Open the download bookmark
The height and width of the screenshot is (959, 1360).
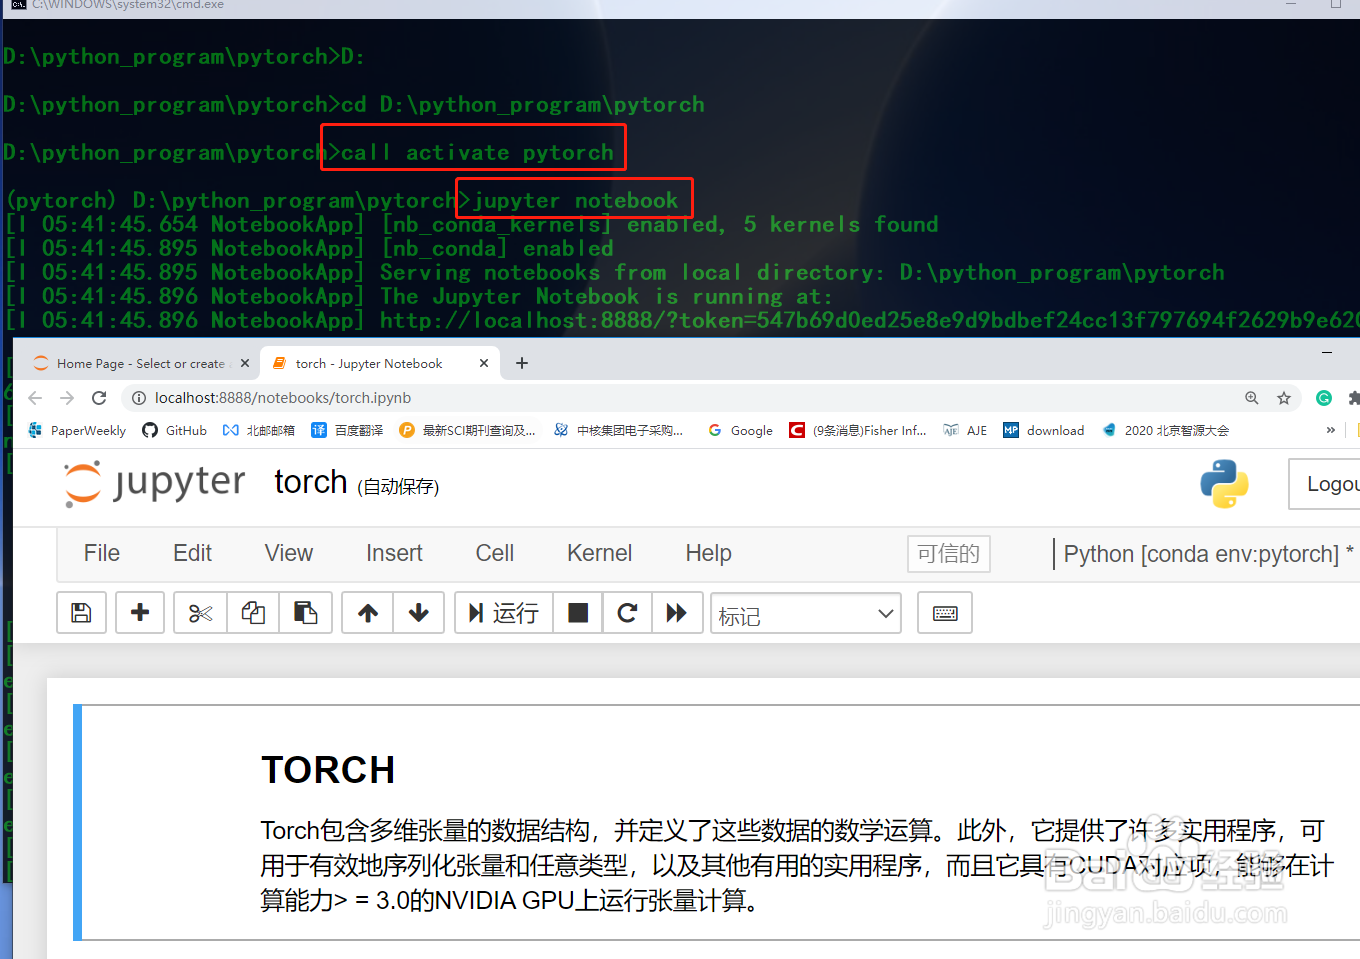[x=1044, y=430]
